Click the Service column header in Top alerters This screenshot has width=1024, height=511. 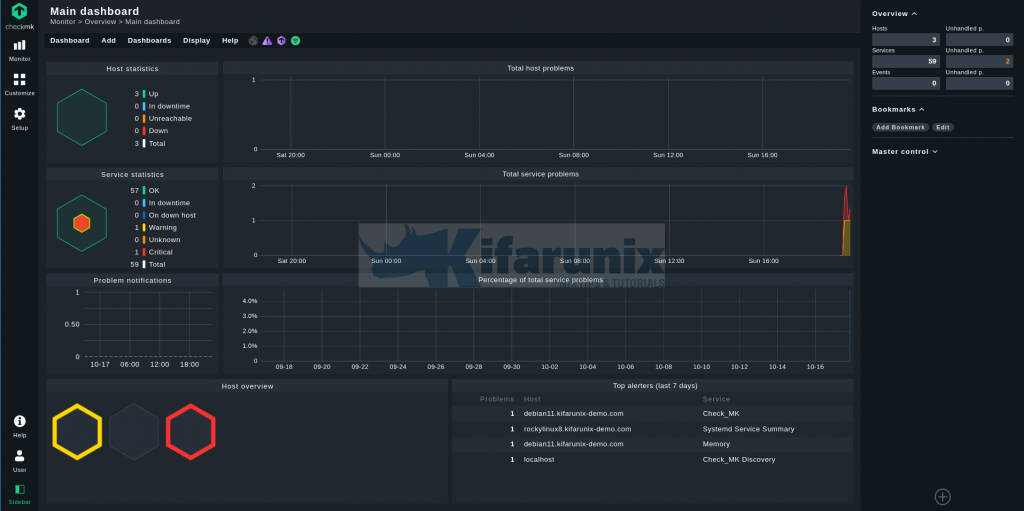716,399
